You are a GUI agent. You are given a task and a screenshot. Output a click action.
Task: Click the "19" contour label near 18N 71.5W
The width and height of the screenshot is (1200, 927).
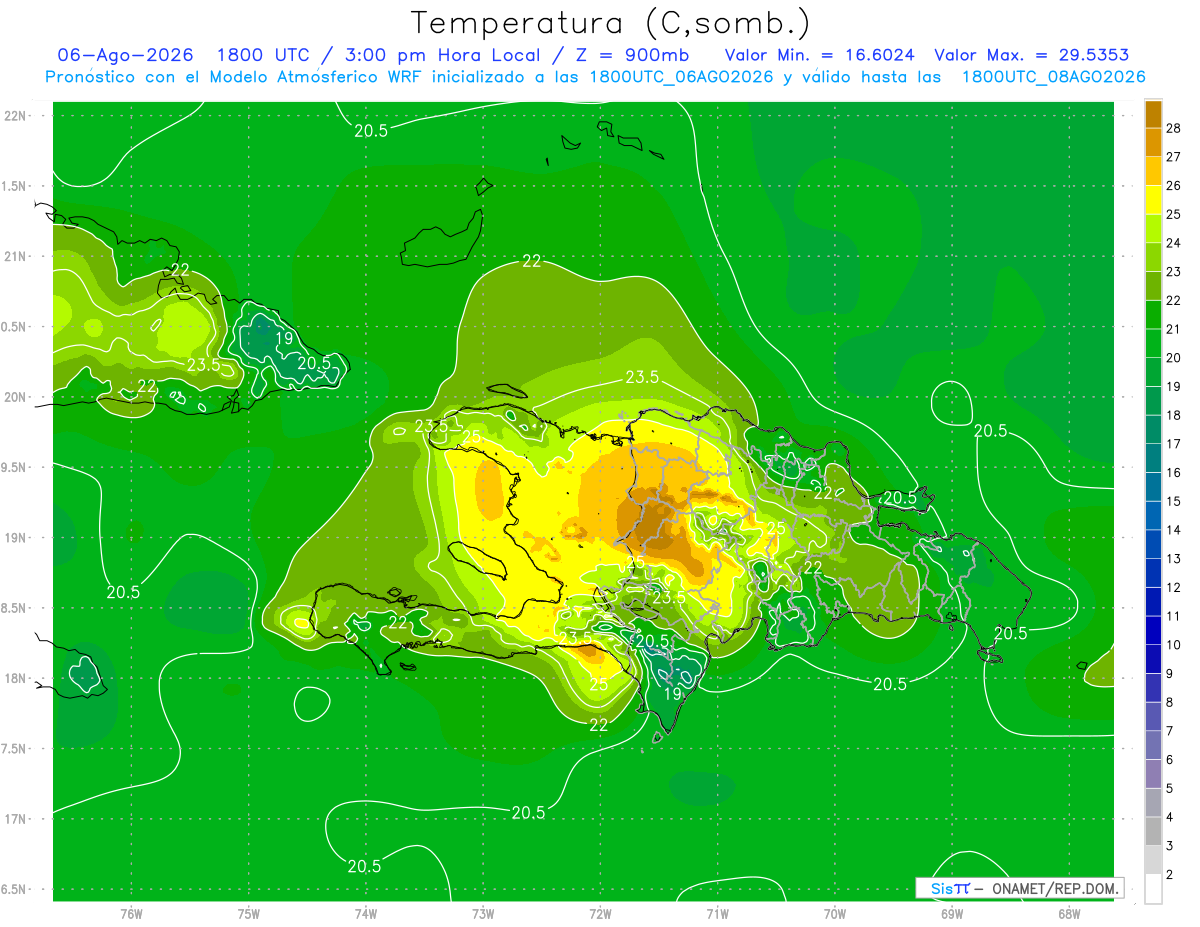tap(674, 693)
